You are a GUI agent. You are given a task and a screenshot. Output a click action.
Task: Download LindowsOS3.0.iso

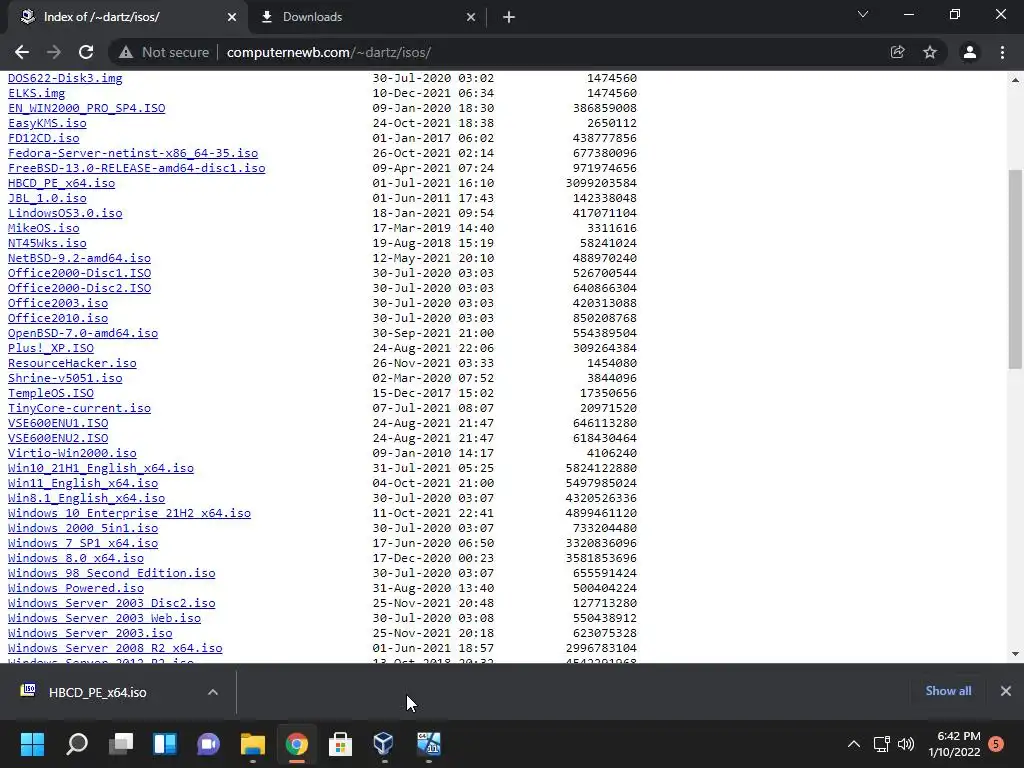(x=65, y=214)
